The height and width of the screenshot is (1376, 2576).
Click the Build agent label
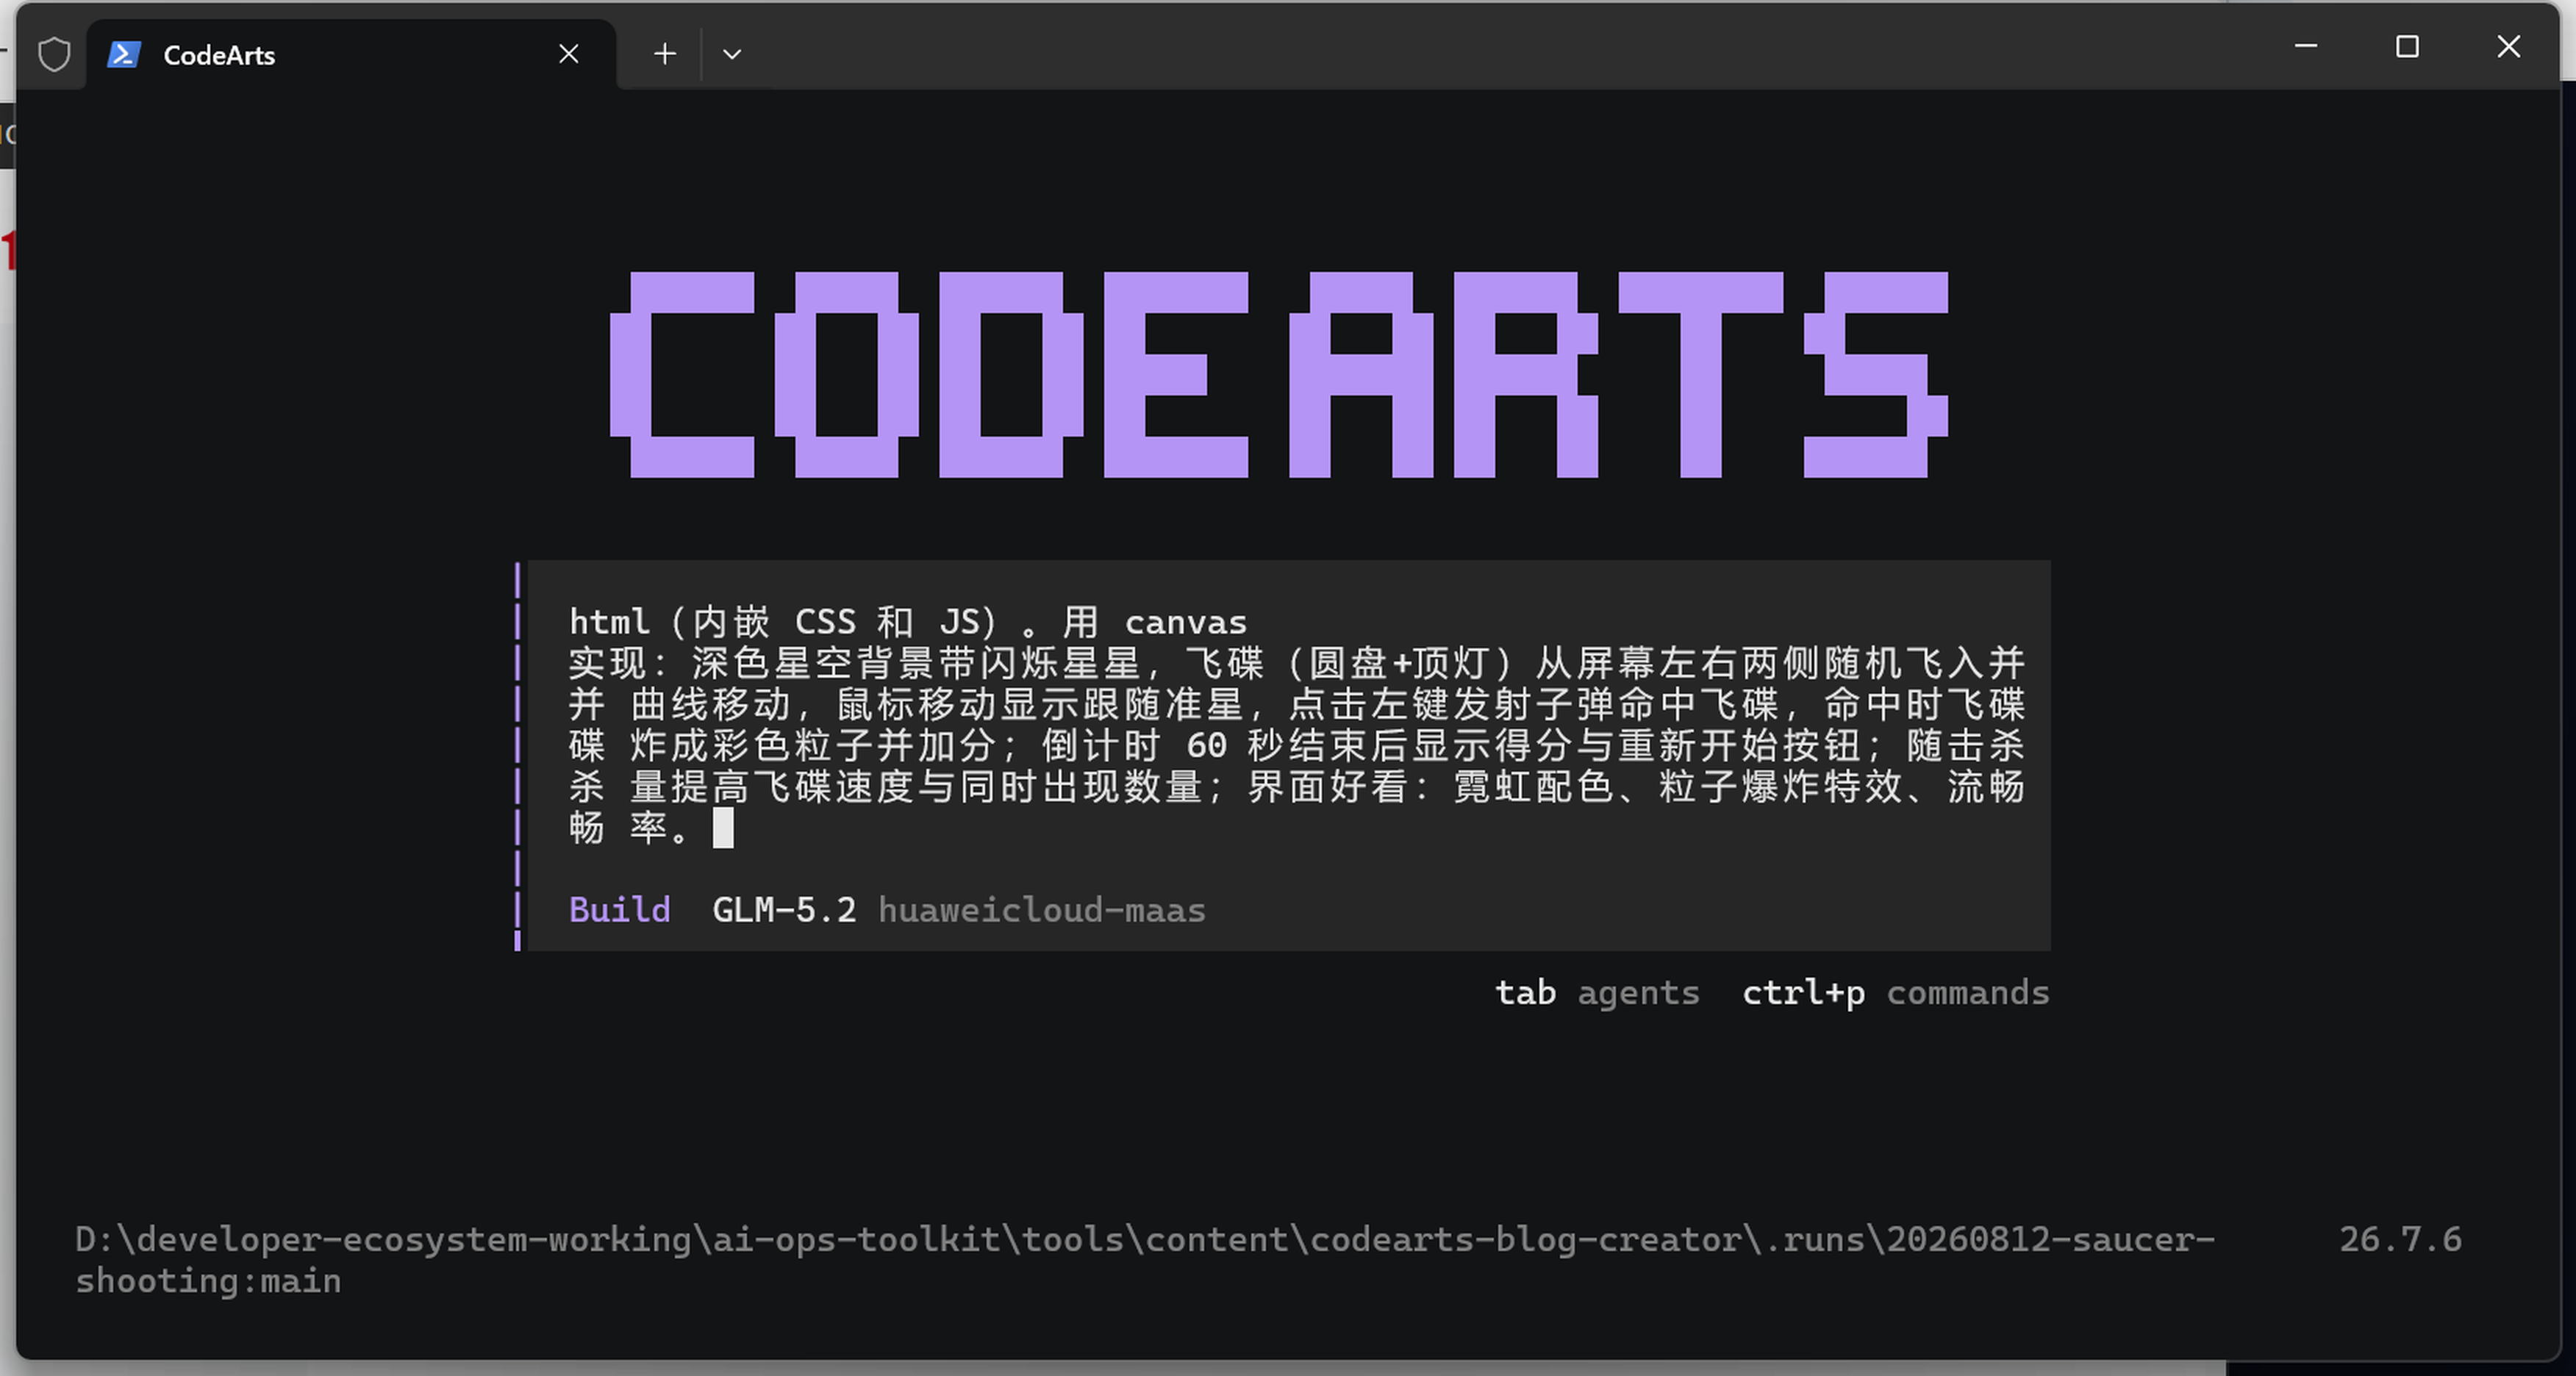[620, 910]
